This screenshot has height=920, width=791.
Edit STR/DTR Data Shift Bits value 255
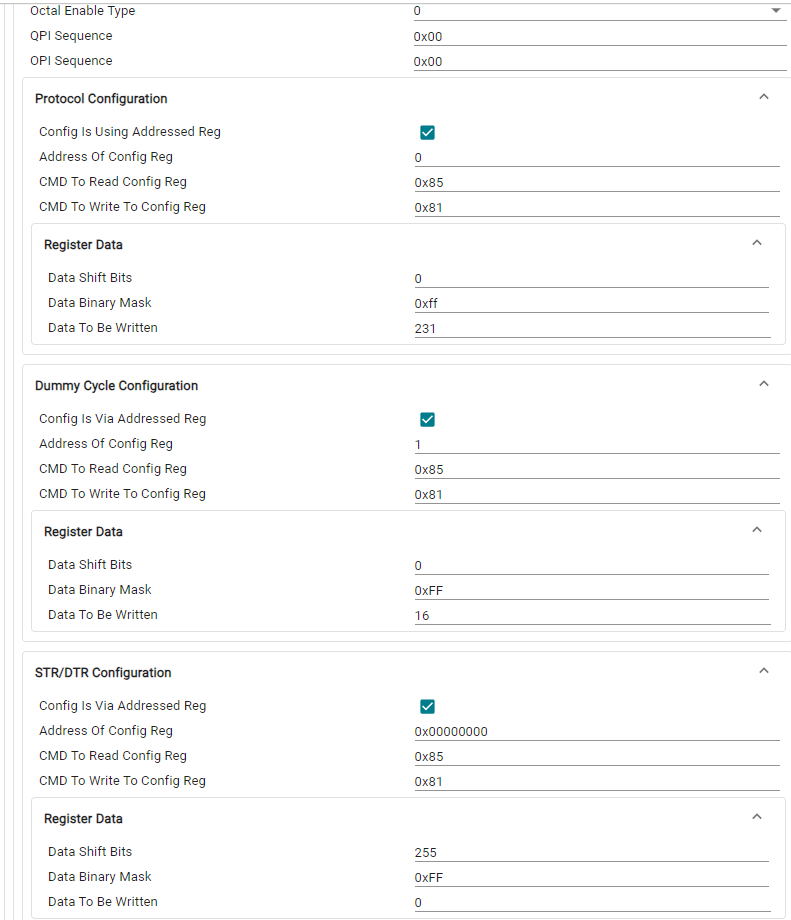point(591,853)
